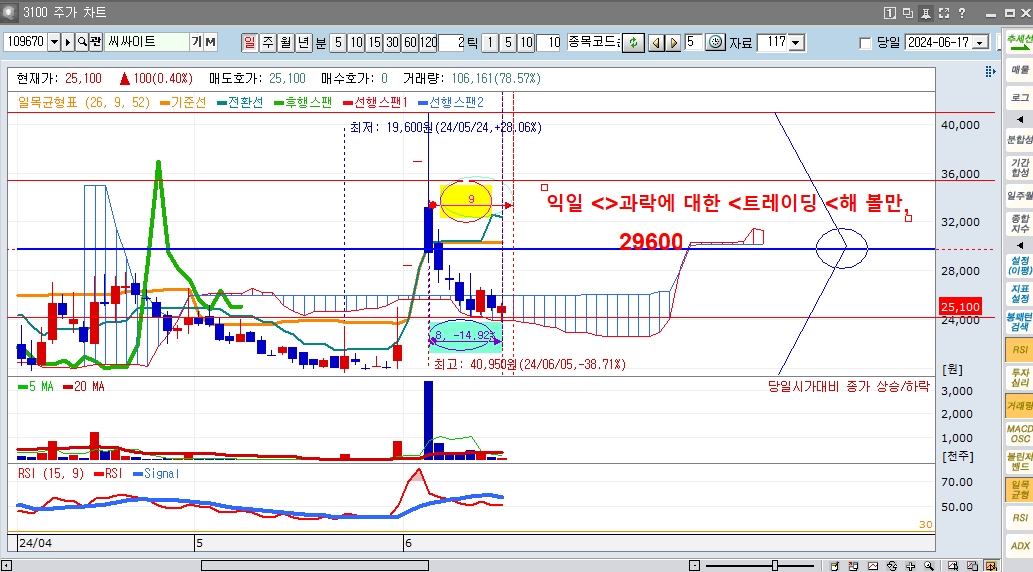The width and height of the screenshot is (1033, 572).
Task: Click the 관 watchlist button
Action: 96,42
